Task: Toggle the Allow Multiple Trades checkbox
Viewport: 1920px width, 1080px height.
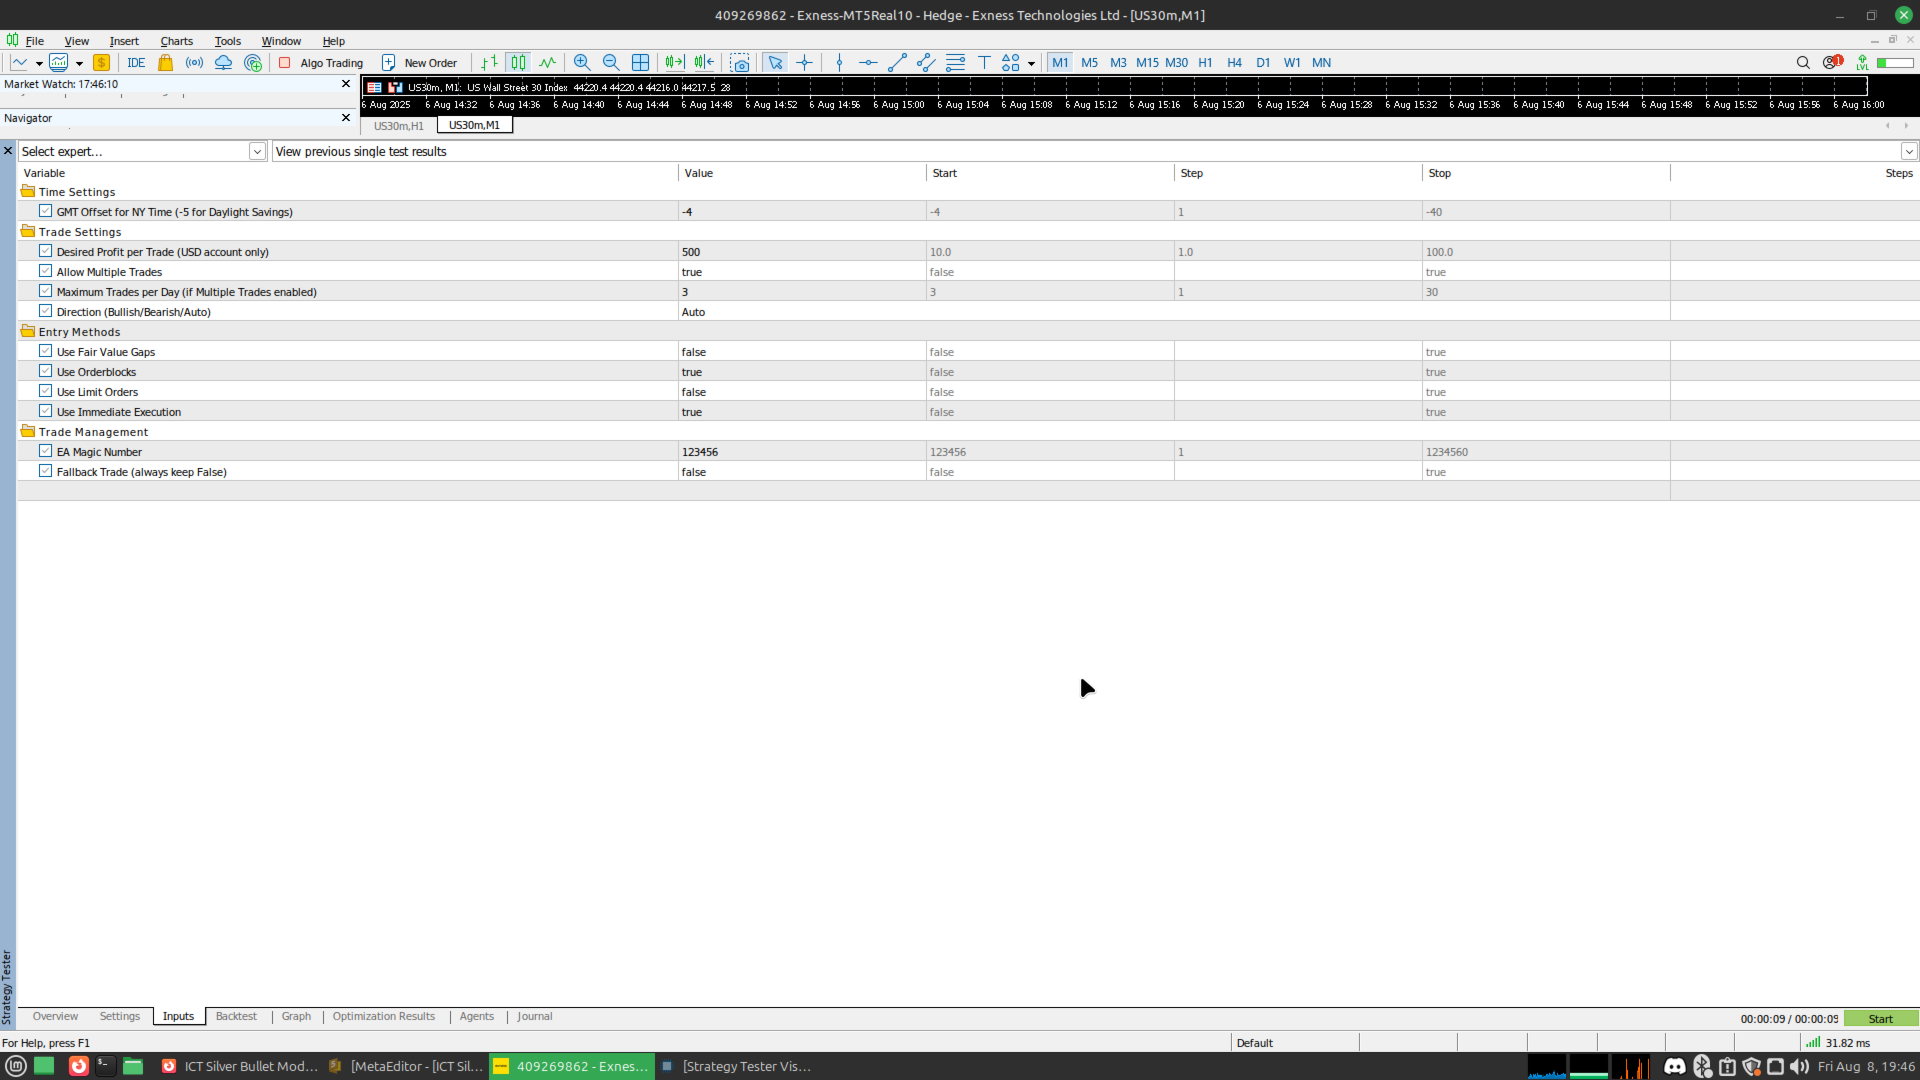Action: (45, 271)
